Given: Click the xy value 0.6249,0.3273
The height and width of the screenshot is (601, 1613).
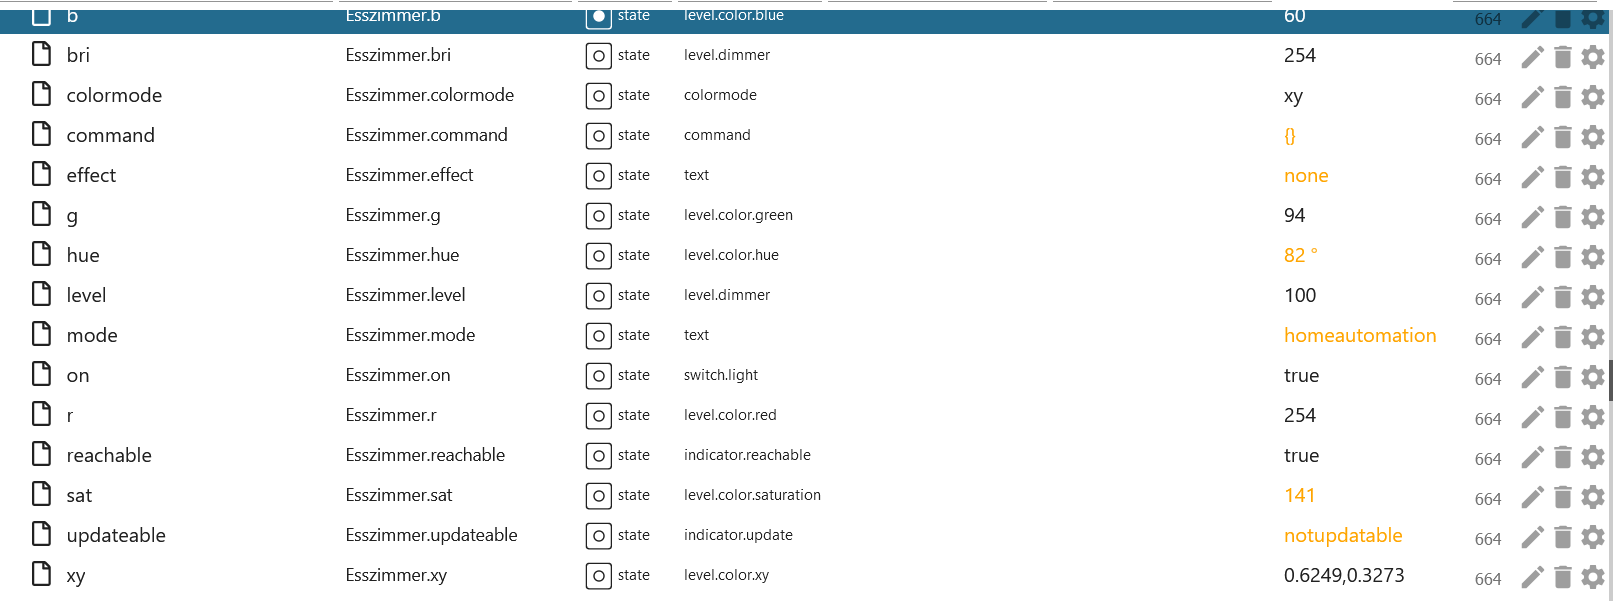Looking at the screenshot, I should [1344, 575].
